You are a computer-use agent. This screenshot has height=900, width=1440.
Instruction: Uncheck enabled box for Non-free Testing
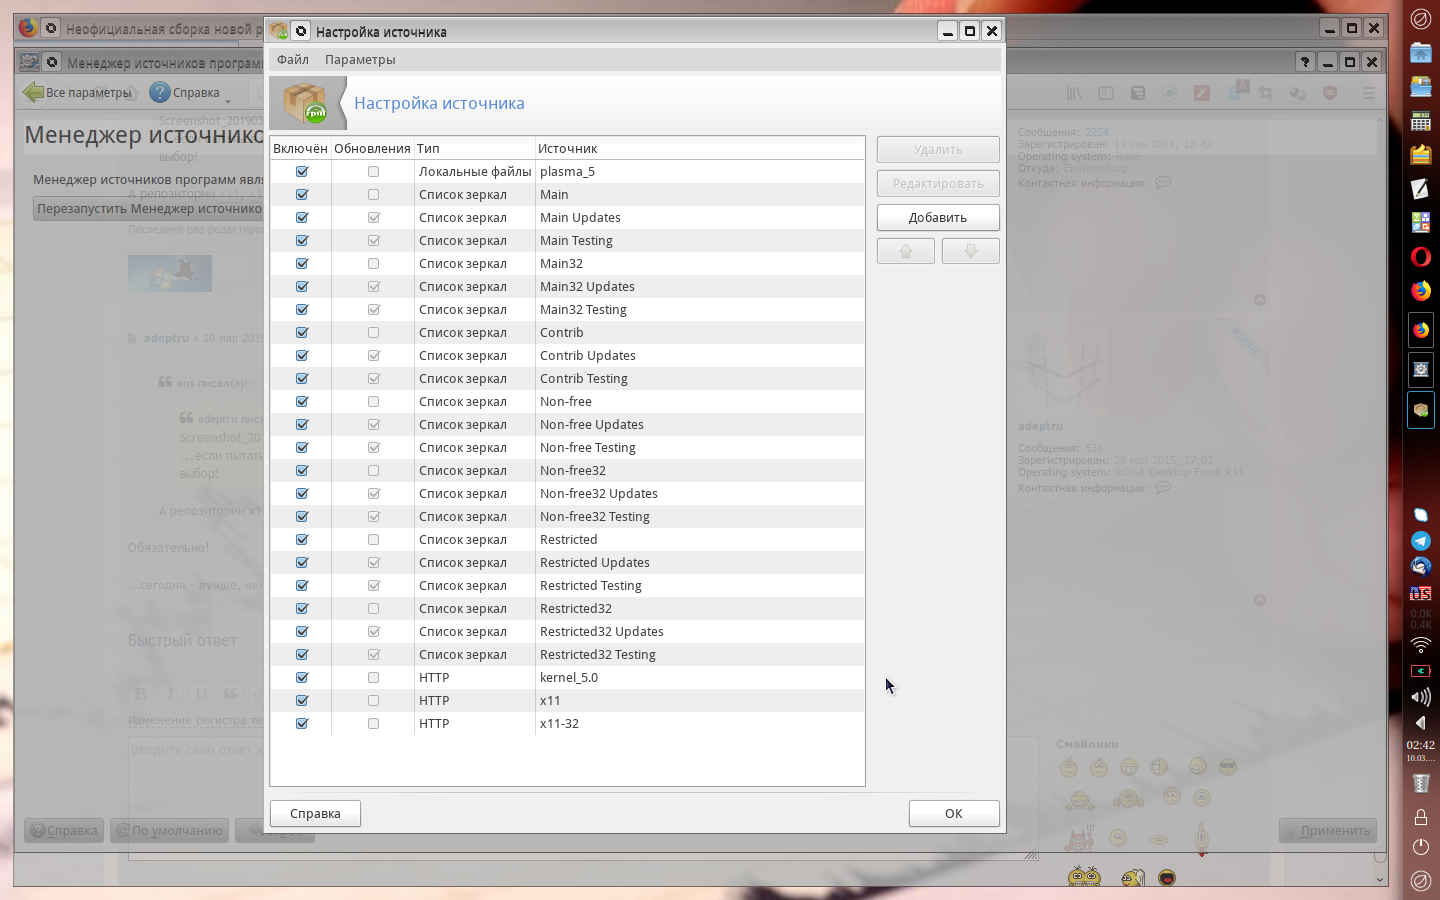[302, 448]
